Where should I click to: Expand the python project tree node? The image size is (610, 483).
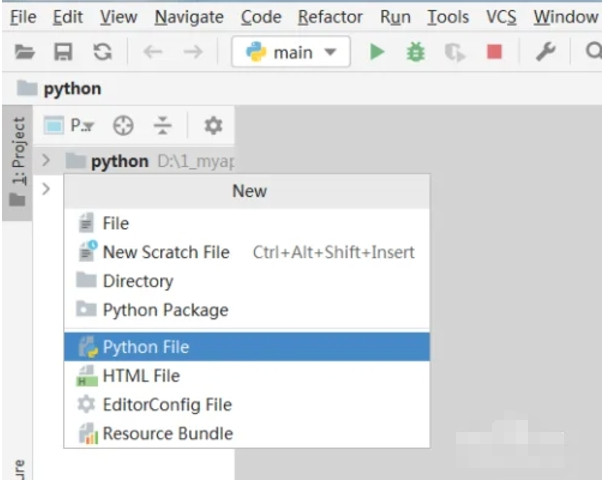pos(46,161)
